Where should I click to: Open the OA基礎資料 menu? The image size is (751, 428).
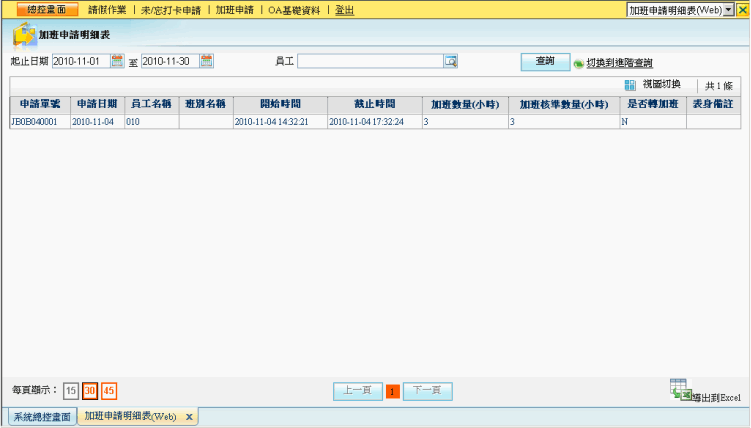pos(294,10)
